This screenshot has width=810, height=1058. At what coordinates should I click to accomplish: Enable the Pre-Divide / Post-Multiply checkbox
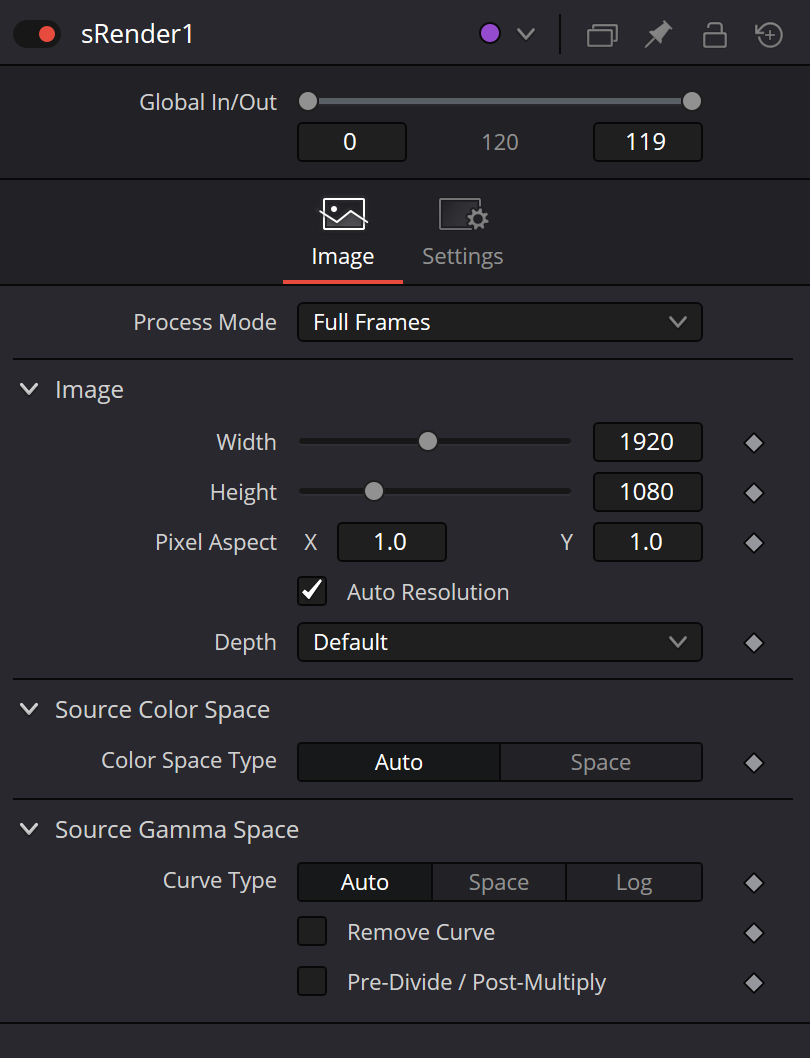click(x=312, y=981)
